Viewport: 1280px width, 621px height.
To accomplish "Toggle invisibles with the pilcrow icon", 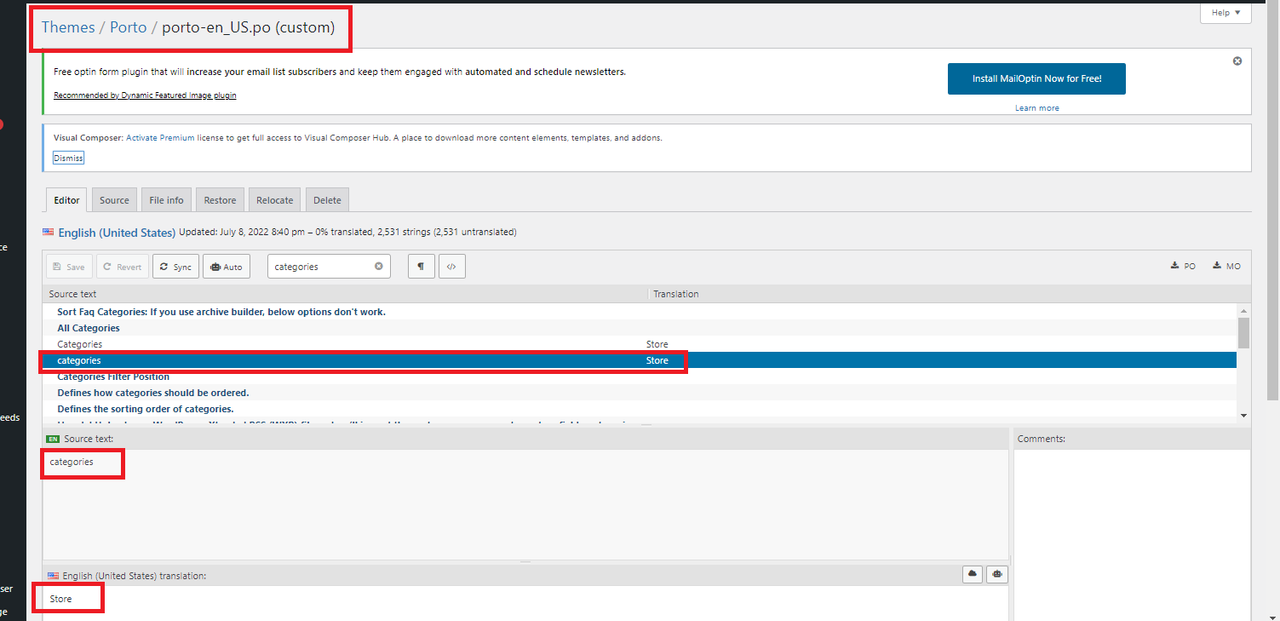I will 421,267.
